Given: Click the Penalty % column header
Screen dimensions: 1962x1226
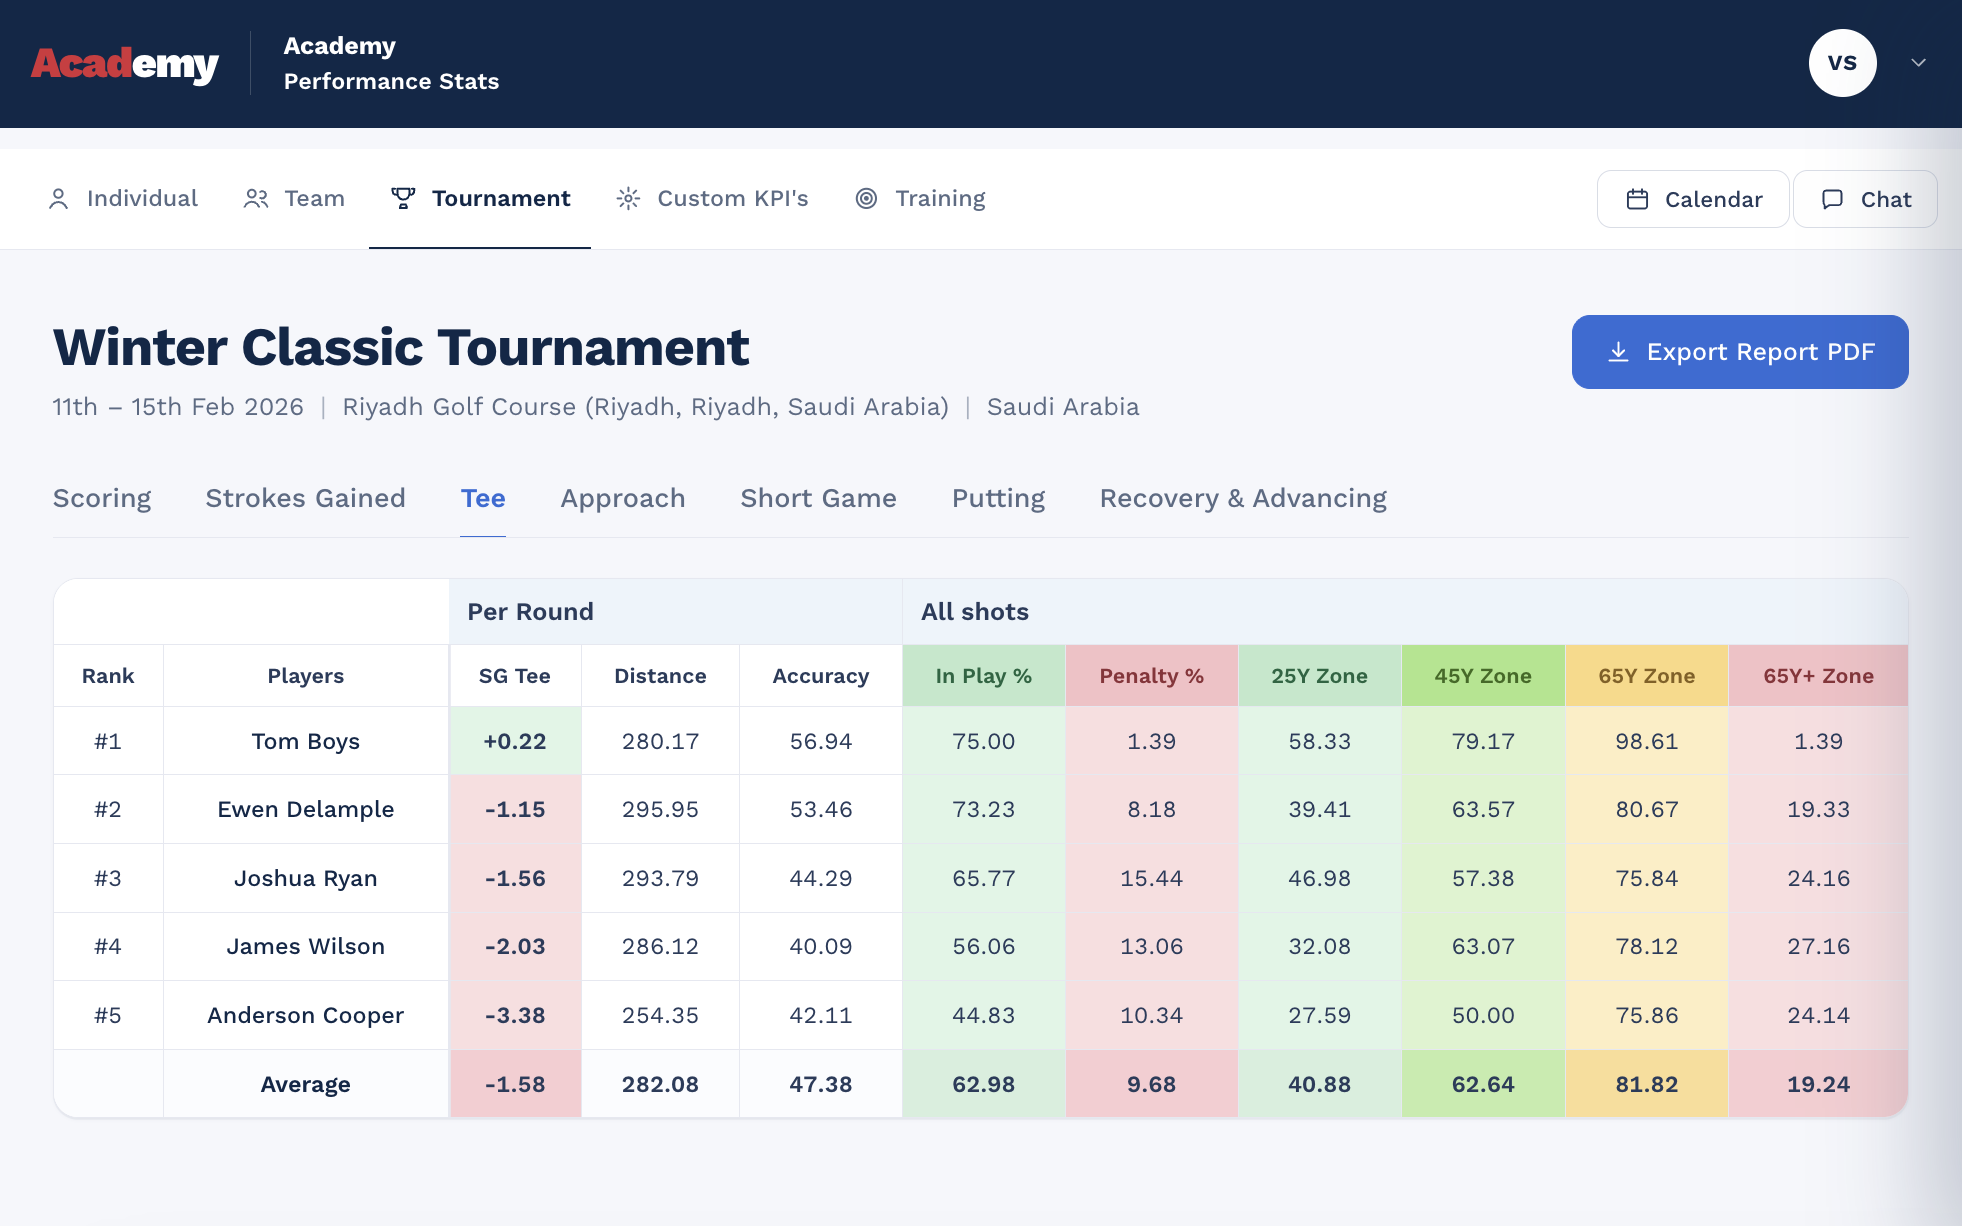Looking at the screenshot, I should [1152, 676].
